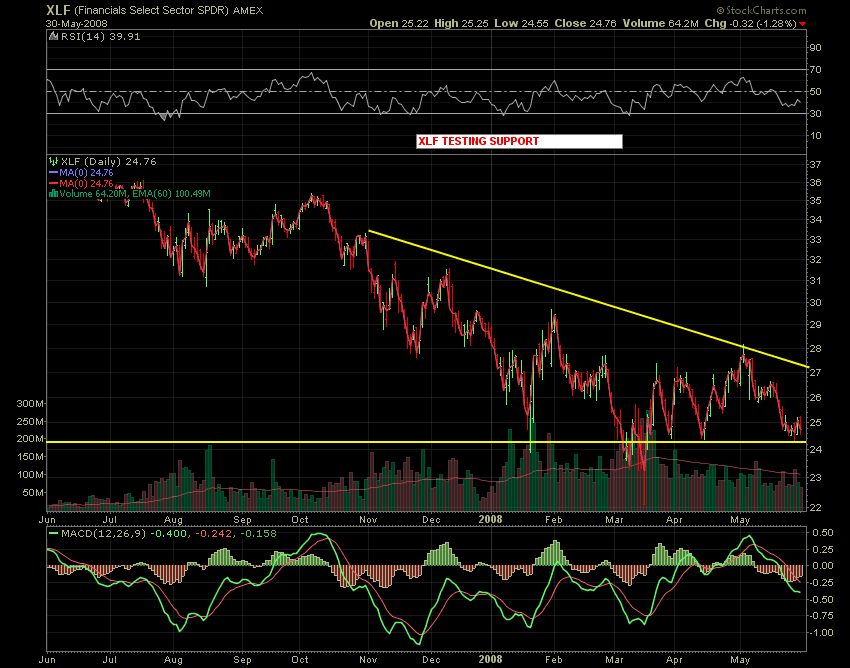
Task: Click the 22 price axis label
Action: coord(815,508)
